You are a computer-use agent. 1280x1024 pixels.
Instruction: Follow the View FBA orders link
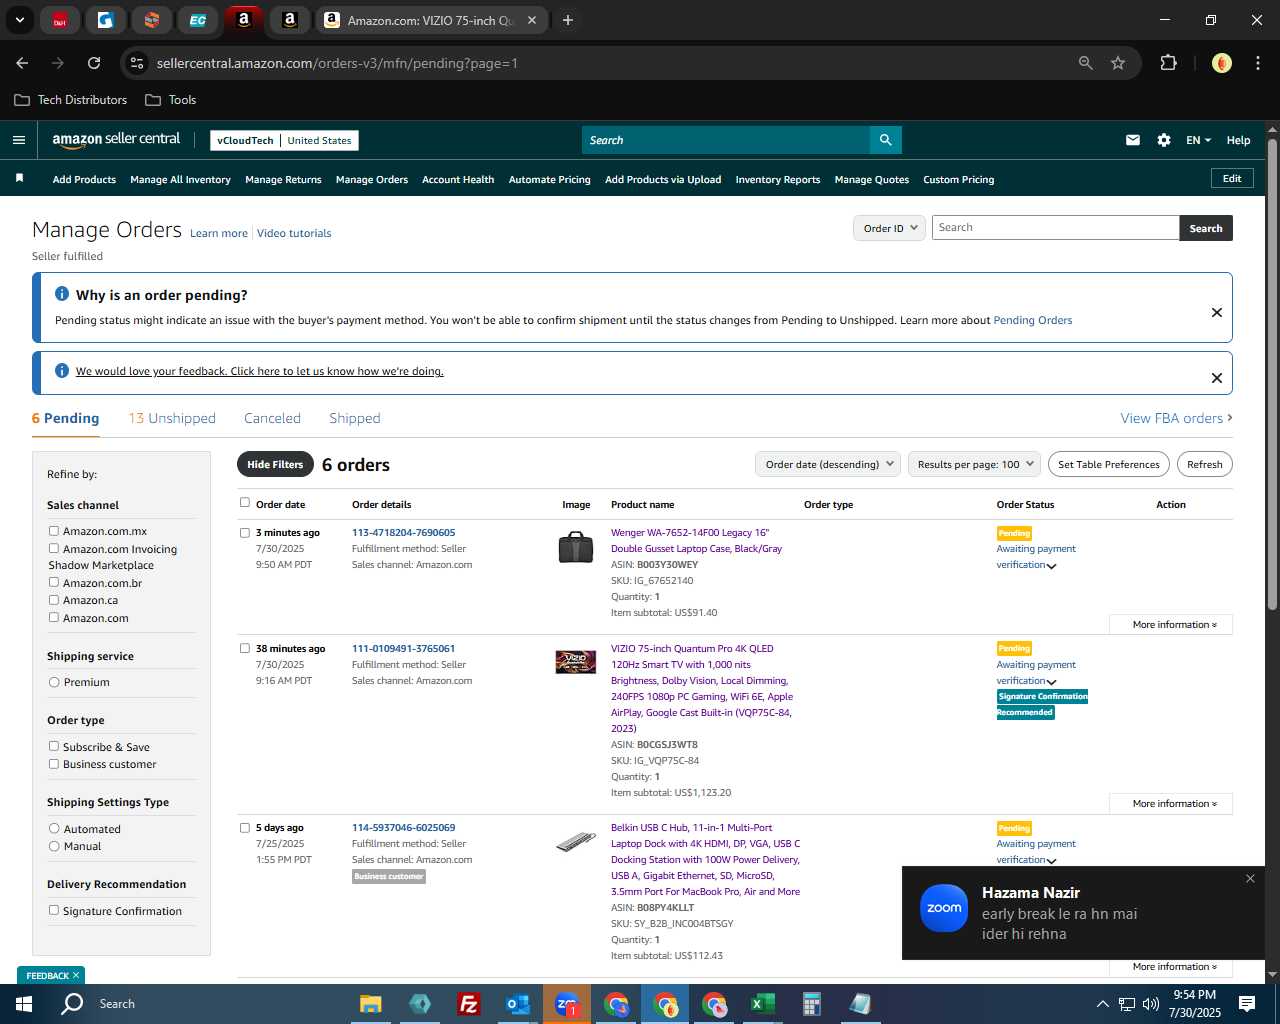(x=1176, y=418)
